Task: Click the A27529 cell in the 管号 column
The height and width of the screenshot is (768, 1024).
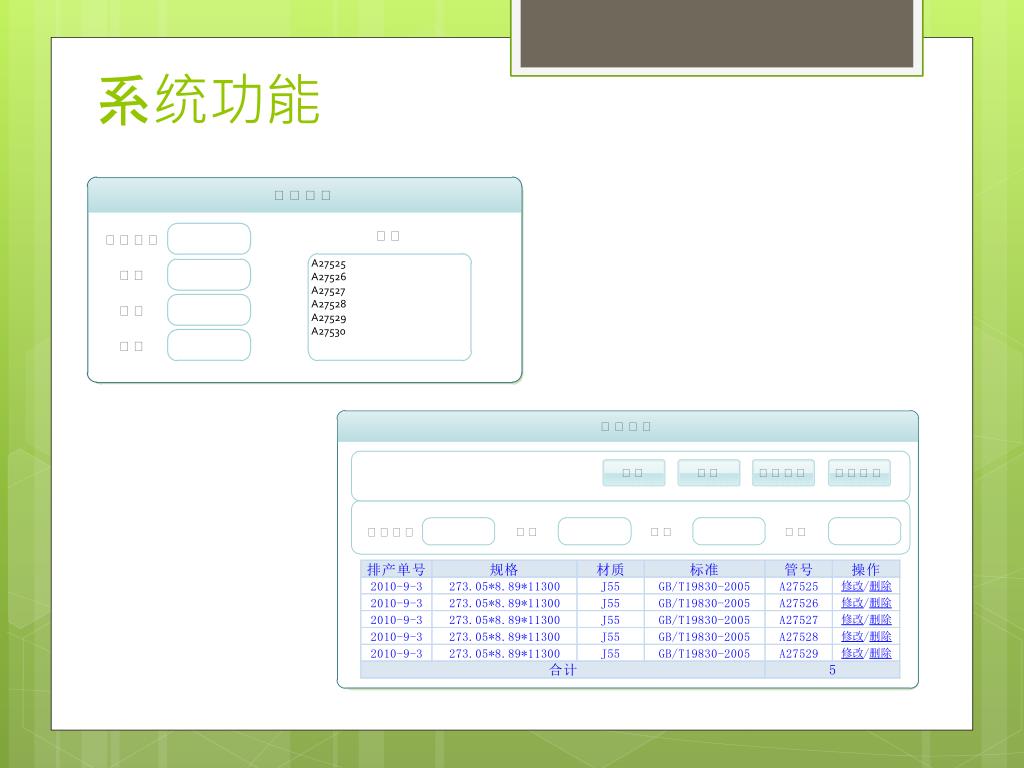Action: [798, 653]
